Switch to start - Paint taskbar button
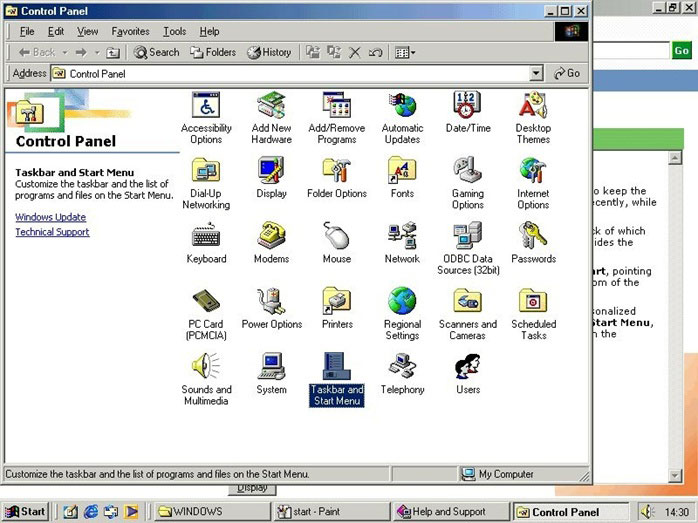 pos(331,512)
